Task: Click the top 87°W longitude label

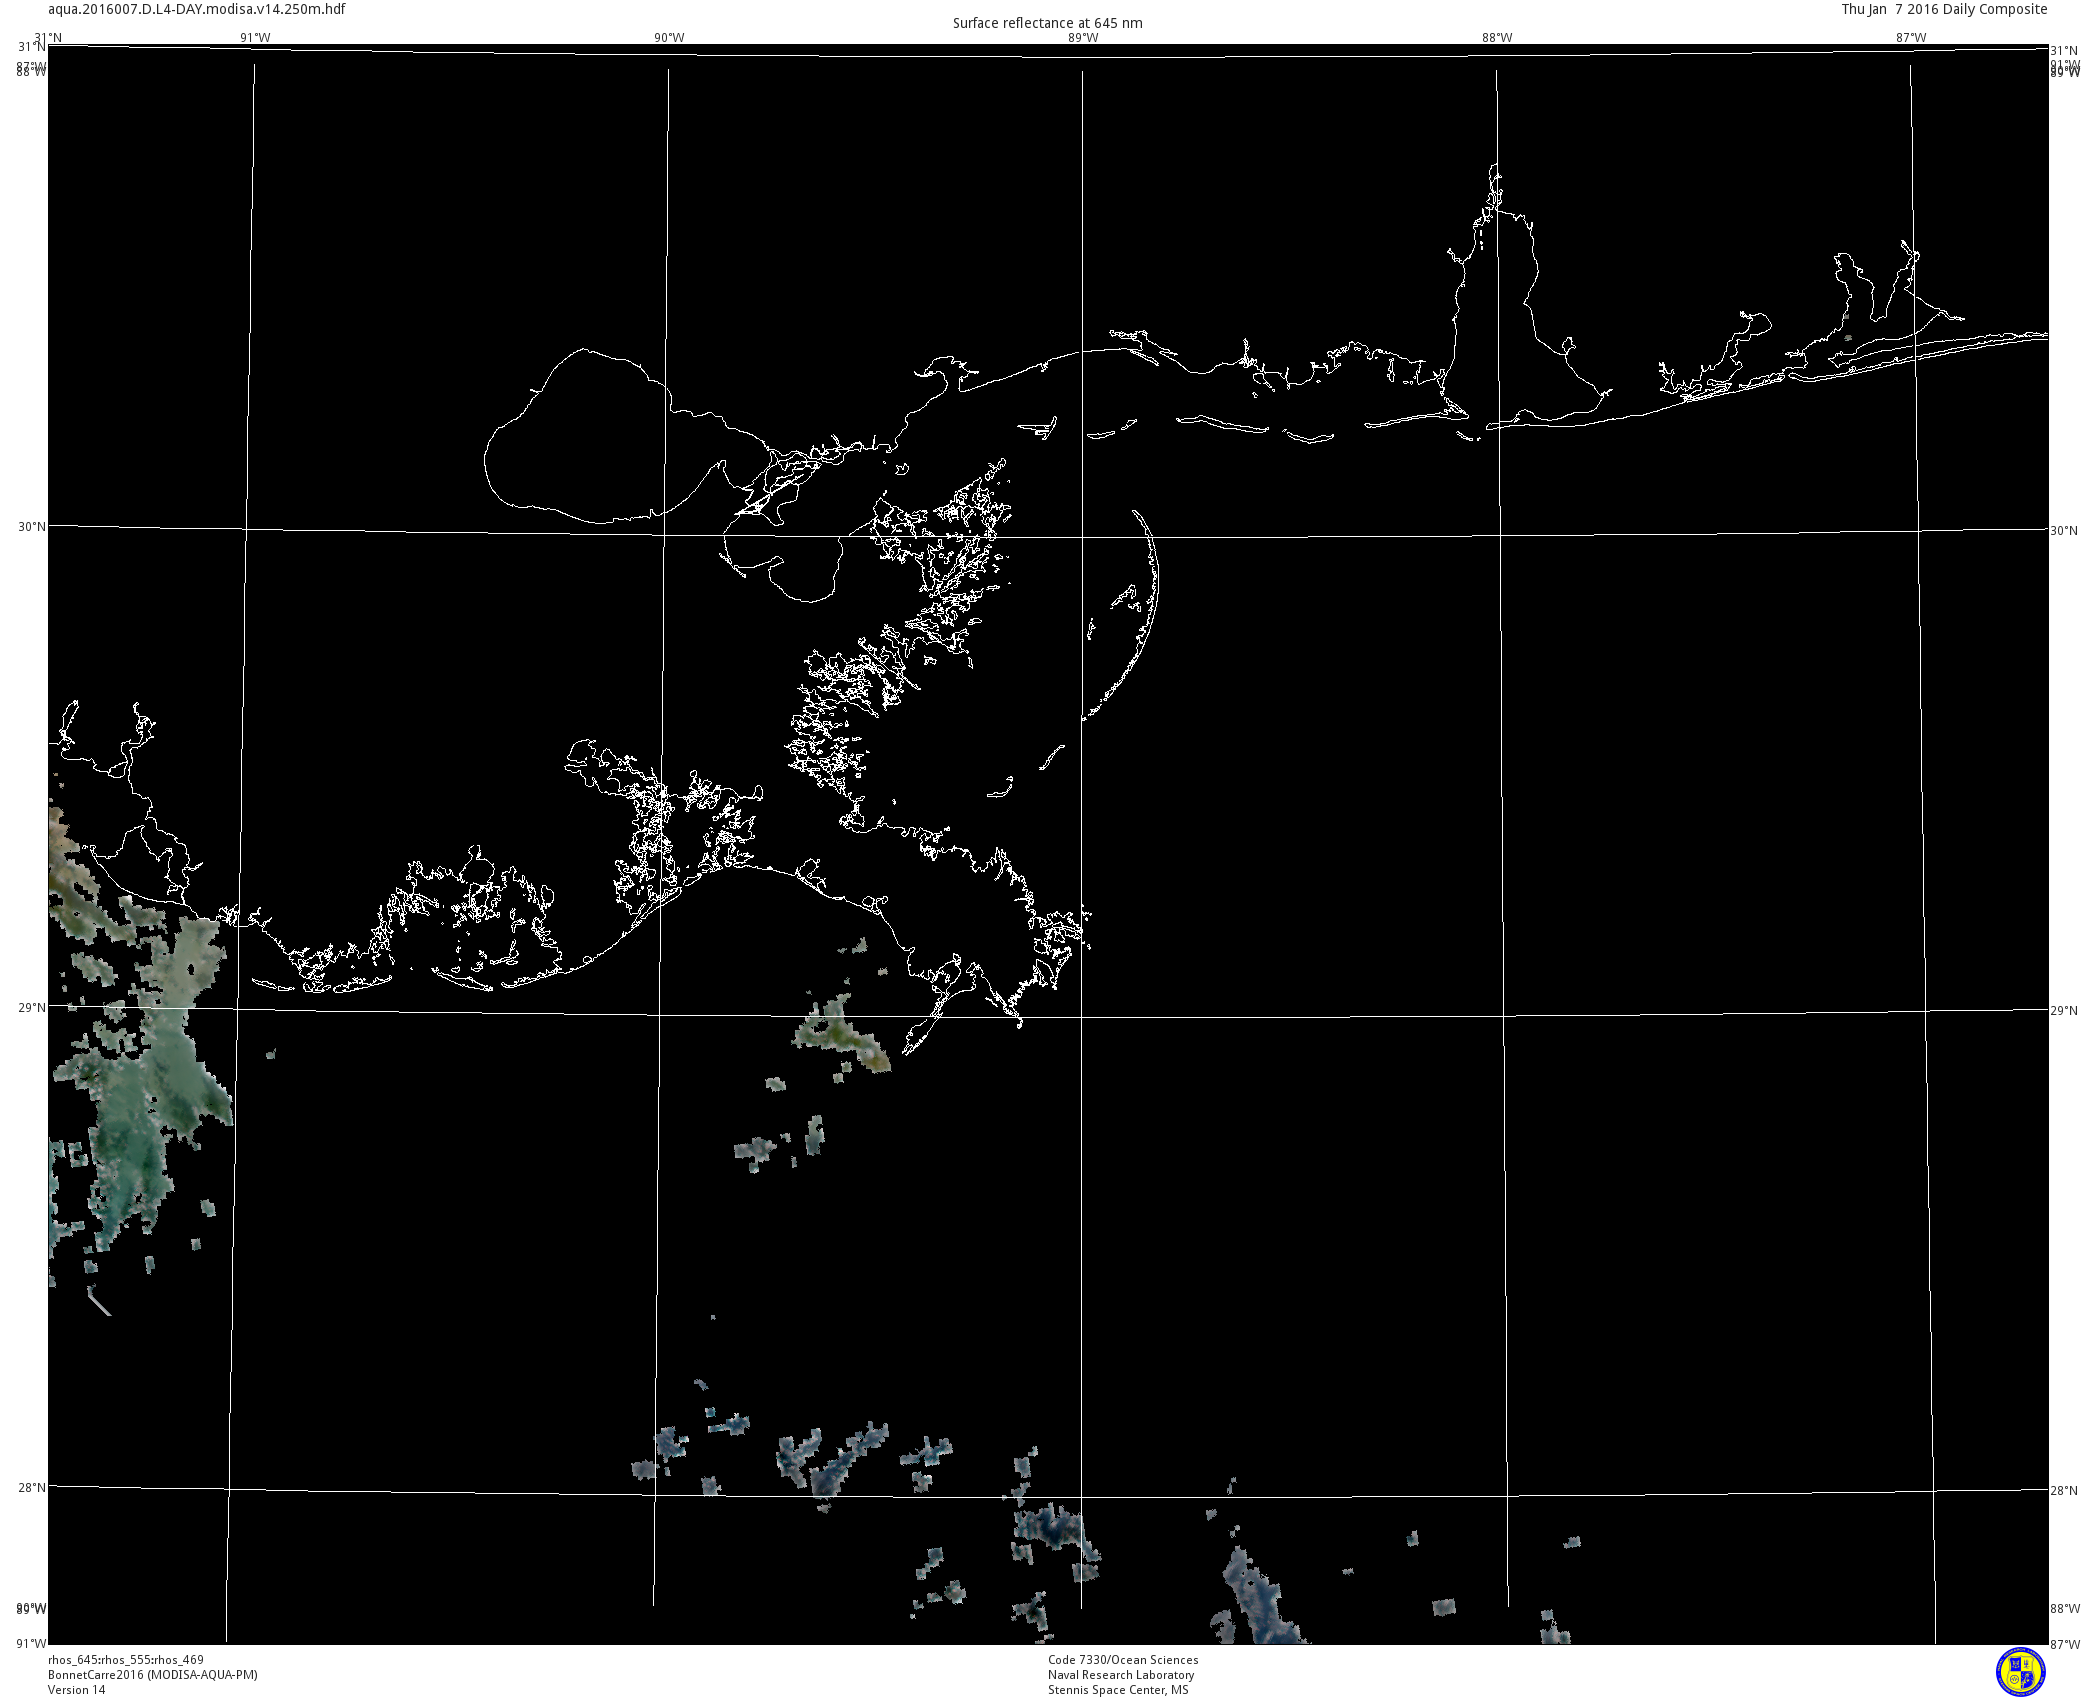Action: pos(1911,38)
